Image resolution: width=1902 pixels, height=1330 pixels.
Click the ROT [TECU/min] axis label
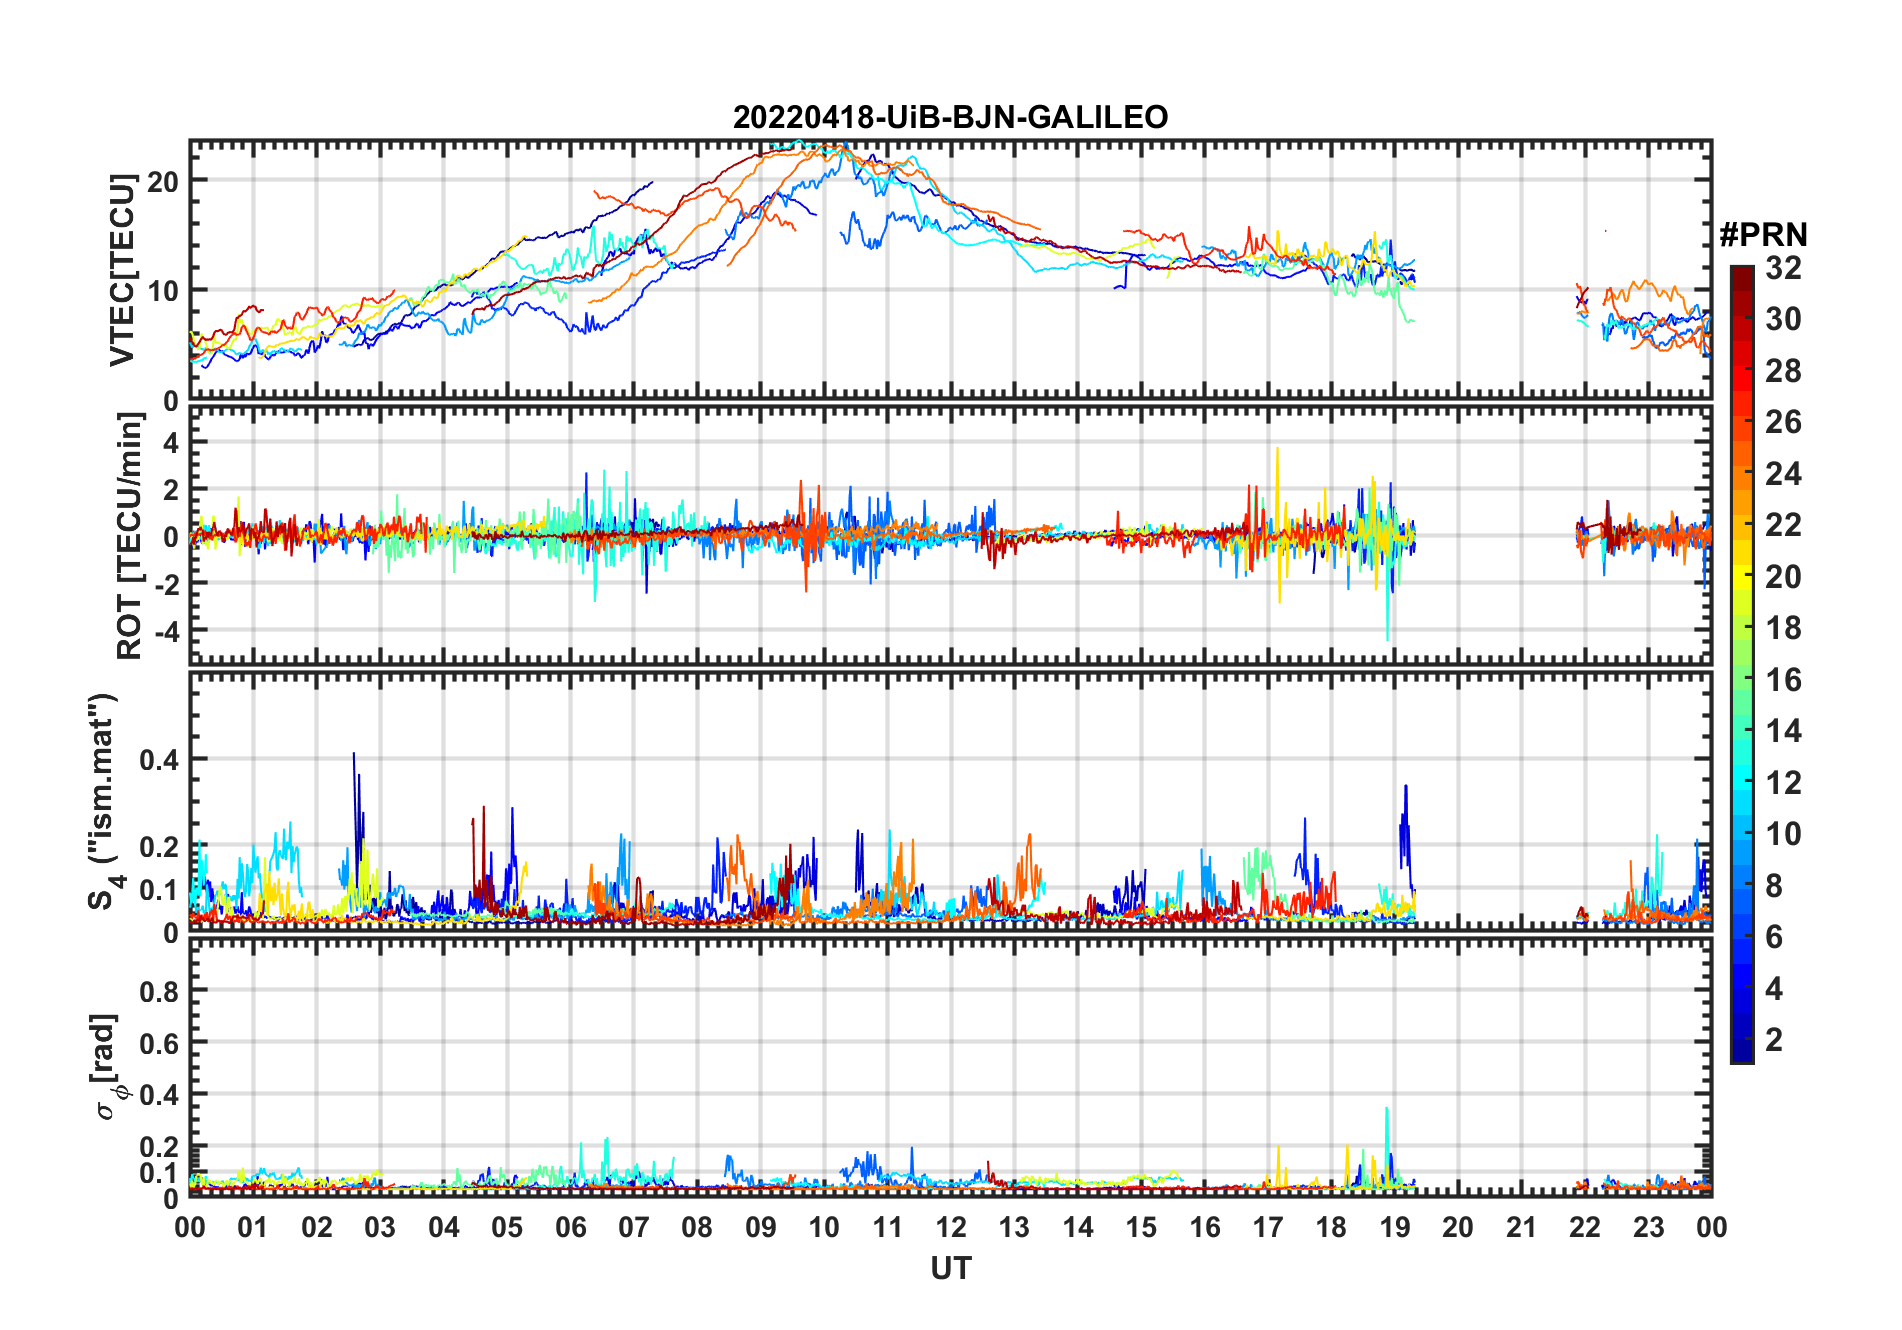[129, 536]
